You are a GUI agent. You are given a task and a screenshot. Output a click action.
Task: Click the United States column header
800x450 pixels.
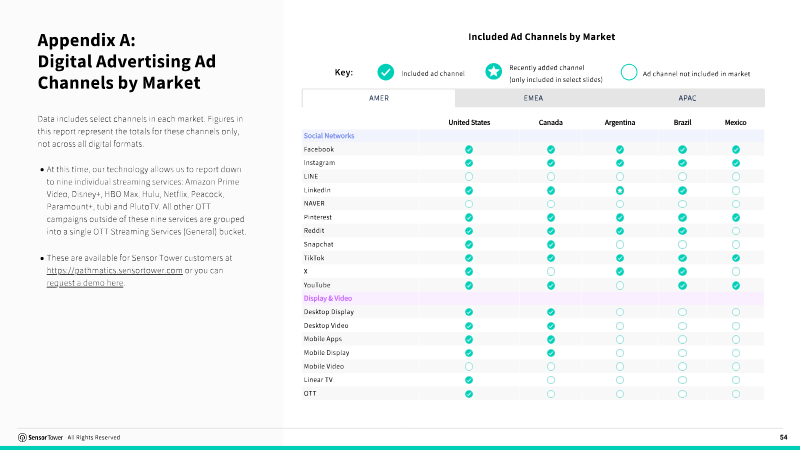[x=469, y=122]
